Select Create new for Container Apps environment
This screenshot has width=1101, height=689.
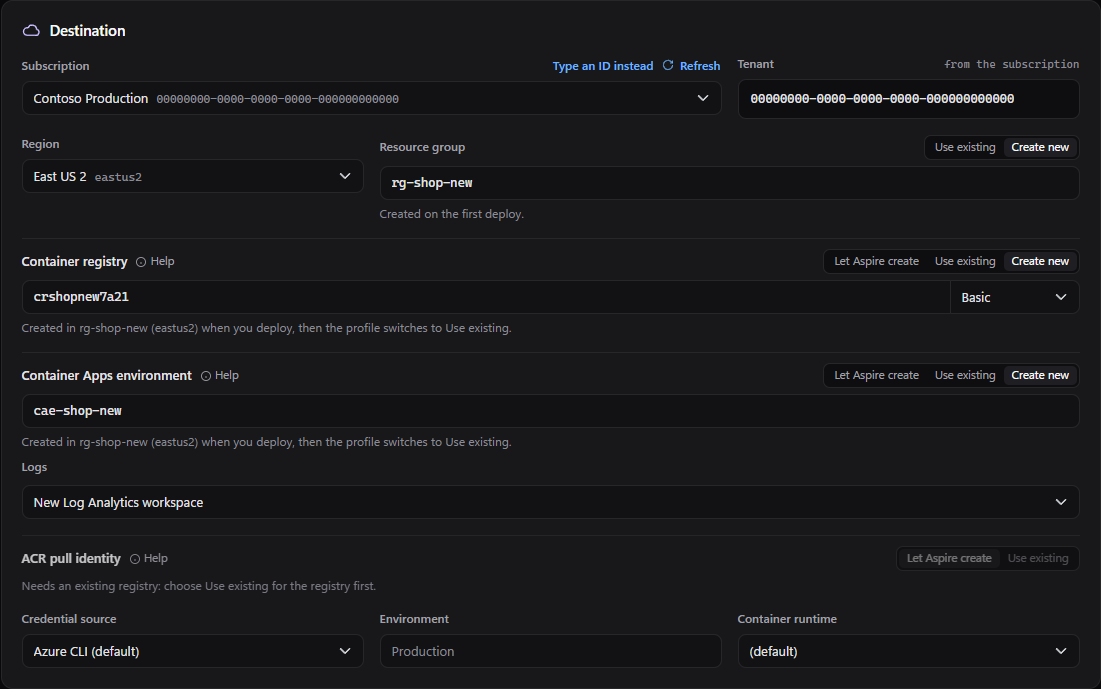[1040, 375]
